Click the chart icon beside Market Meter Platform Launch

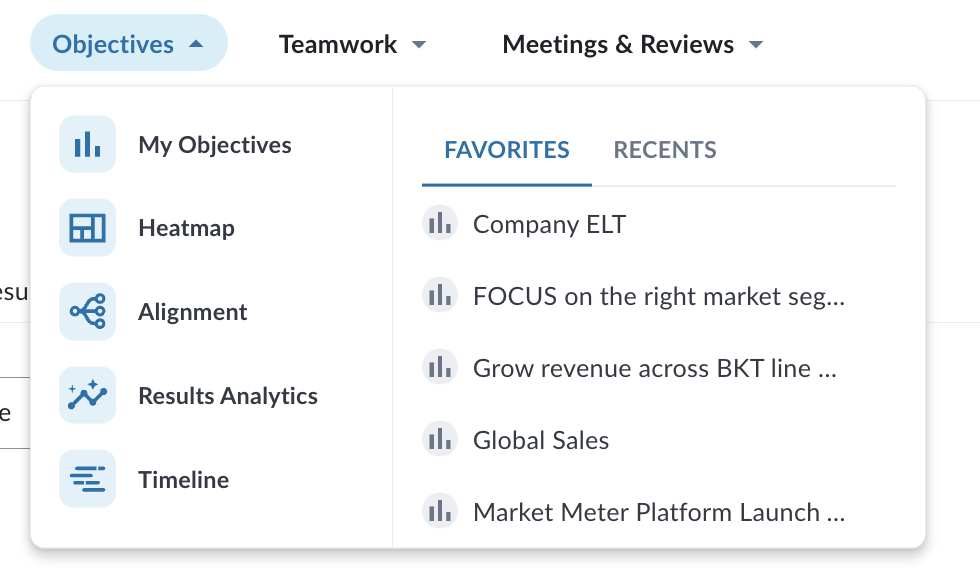440,511
